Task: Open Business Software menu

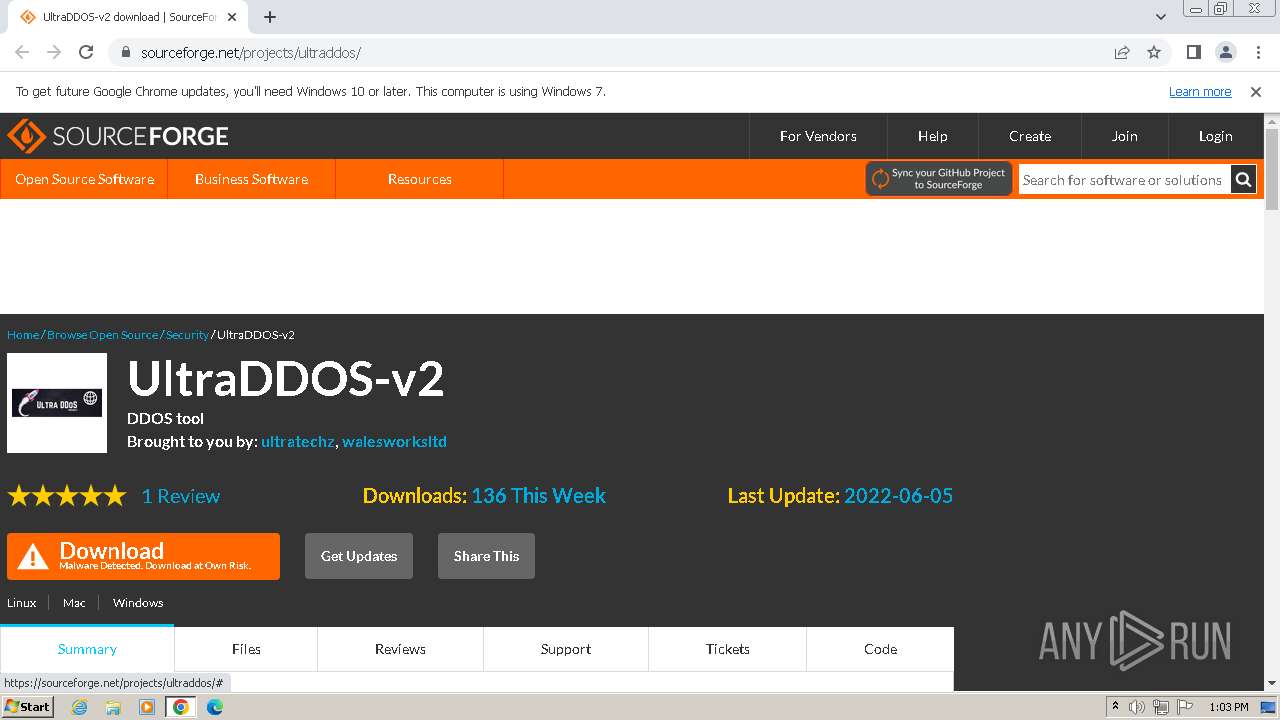Action: point(251,179)
